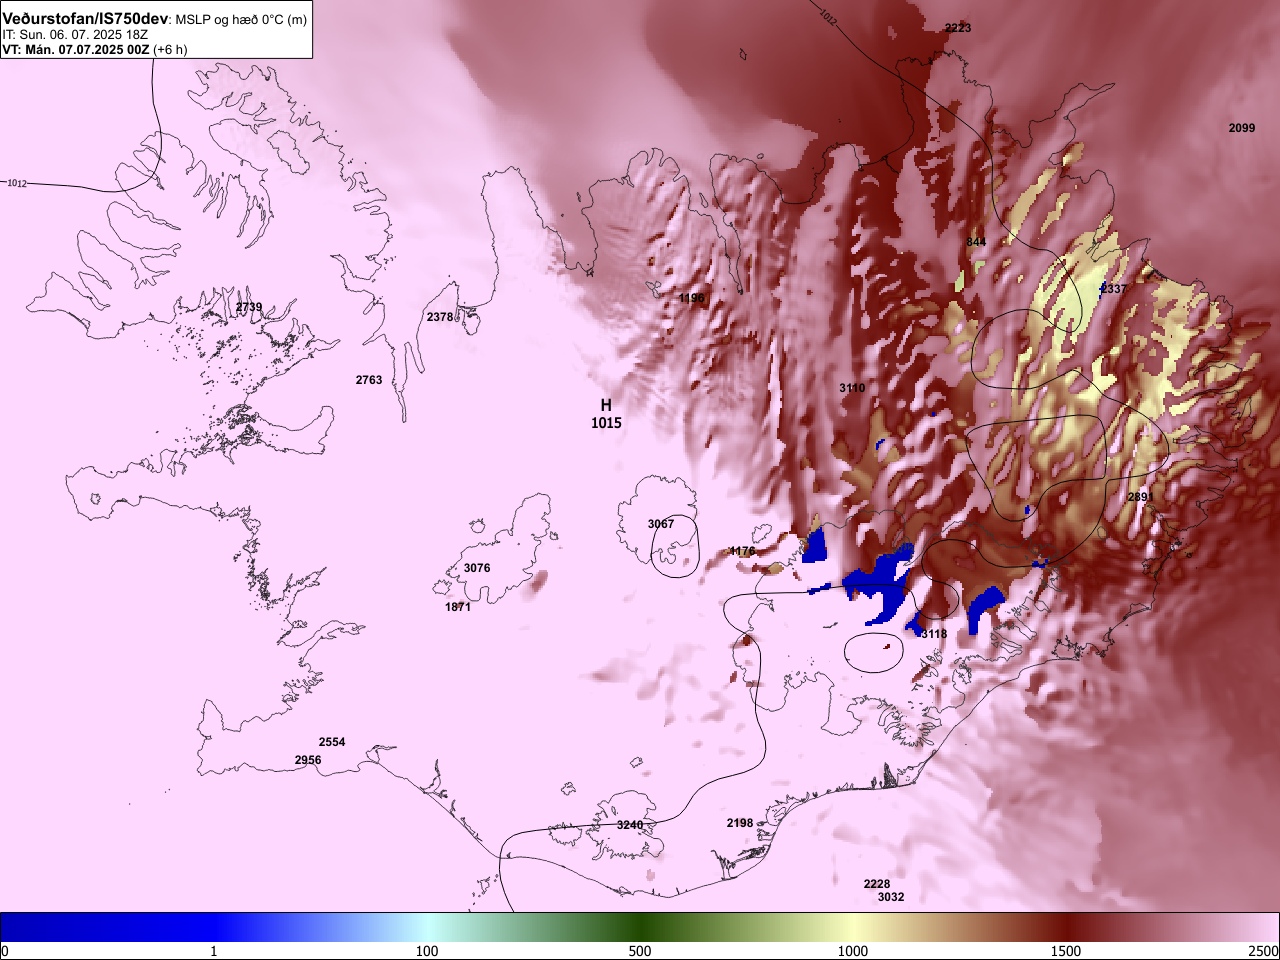Click the map value "2223"
Screen dimensions: 1280x960
pos(958,28)
